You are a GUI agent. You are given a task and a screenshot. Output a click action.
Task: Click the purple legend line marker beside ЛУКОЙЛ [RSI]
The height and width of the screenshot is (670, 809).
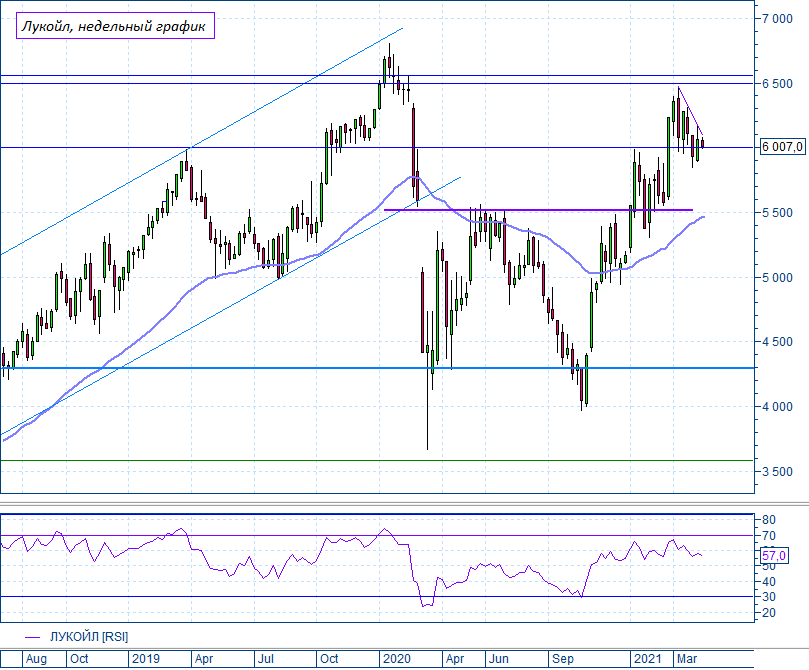click(x=33, y=638)
